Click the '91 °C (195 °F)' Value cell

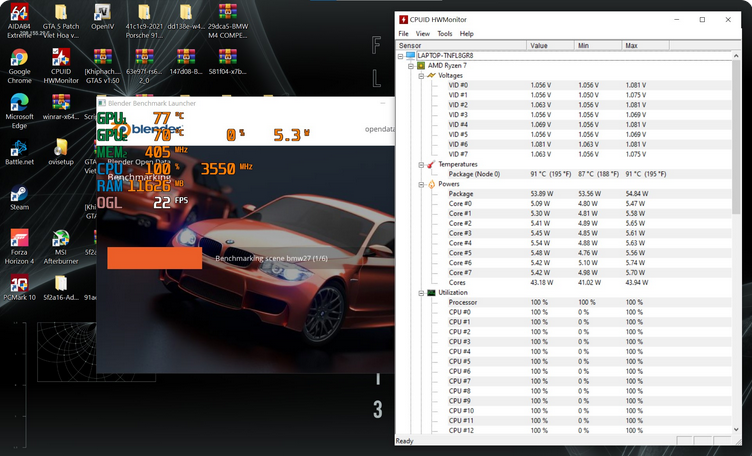(551, 174)
